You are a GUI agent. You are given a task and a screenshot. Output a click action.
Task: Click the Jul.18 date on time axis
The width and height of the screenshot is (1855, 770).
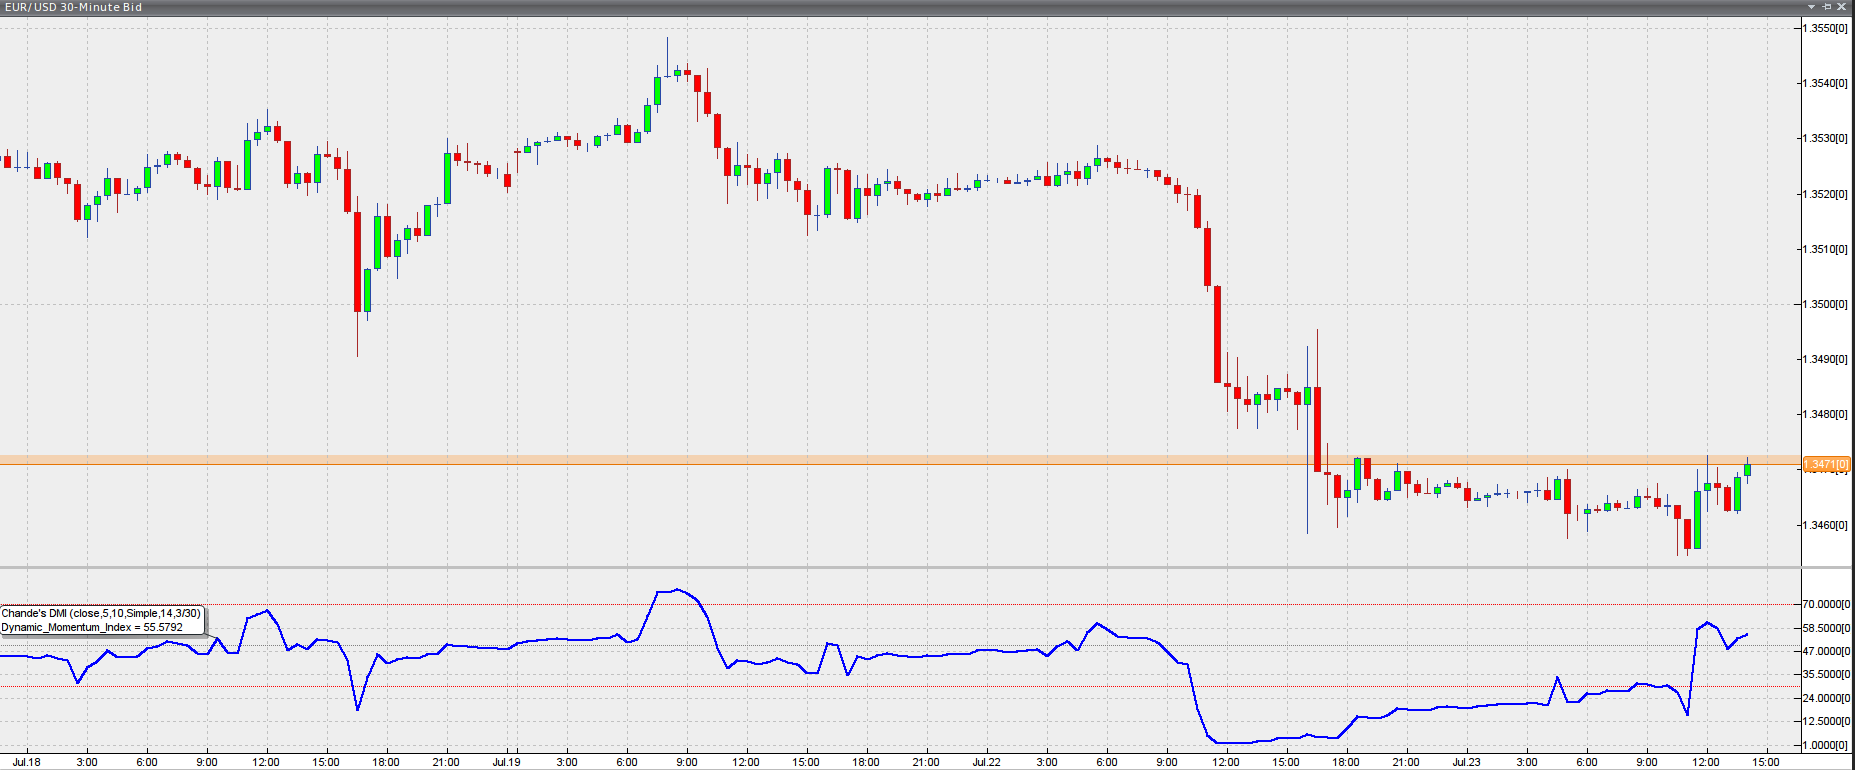click(27, 762)
